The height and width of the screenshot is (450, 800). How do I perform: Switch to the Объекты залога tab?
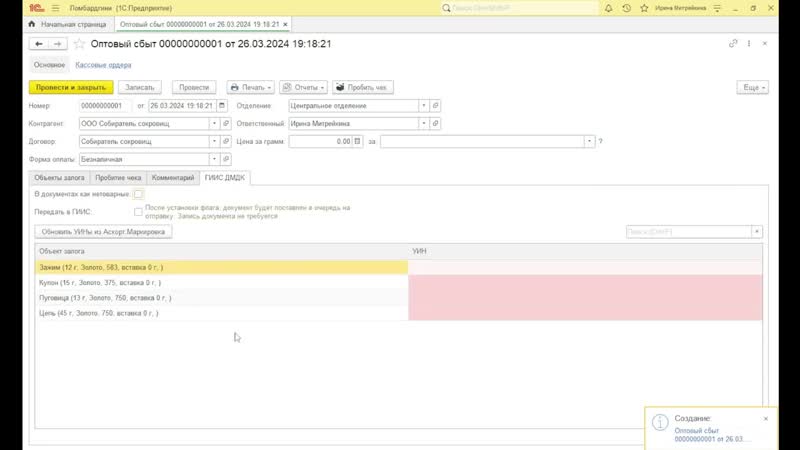(x=60, y=177)
